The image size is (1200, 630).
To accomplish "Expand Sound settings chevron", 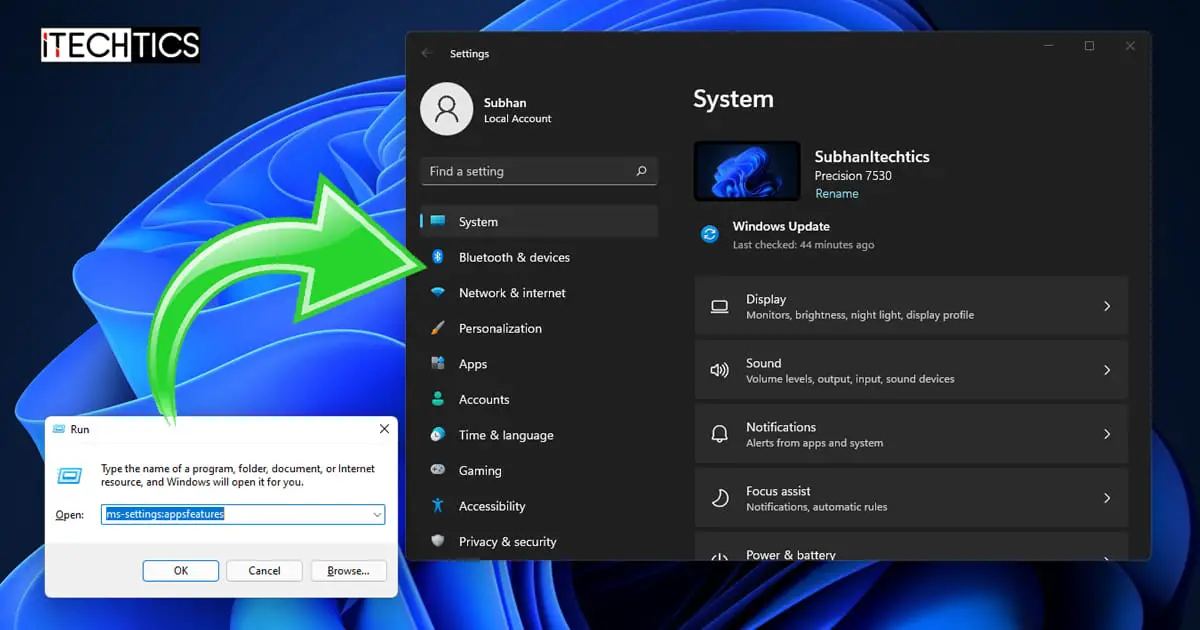I will 1106,370.
